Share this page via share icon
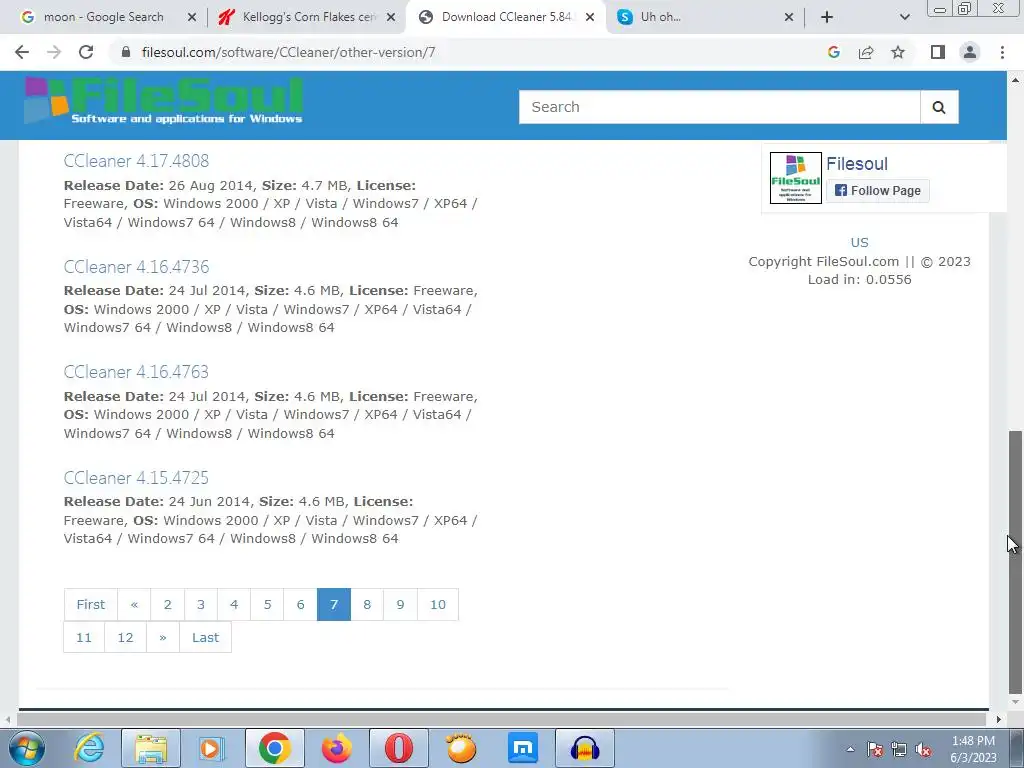 click(866, 52)
